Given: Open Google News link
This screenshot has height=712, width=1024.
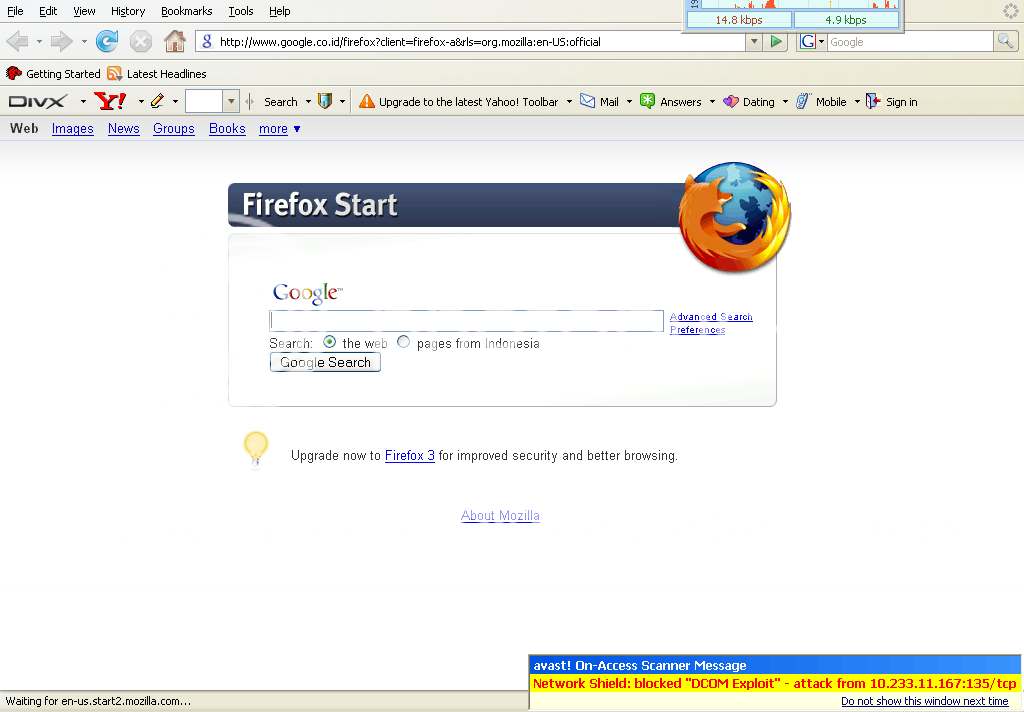Looking at the screenshot, I should (x=123, y=129).
